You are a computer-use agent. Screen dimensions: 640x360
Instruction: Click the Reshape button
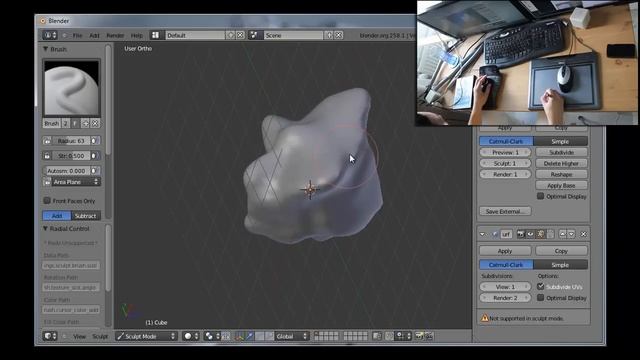[x=562, y=174]
